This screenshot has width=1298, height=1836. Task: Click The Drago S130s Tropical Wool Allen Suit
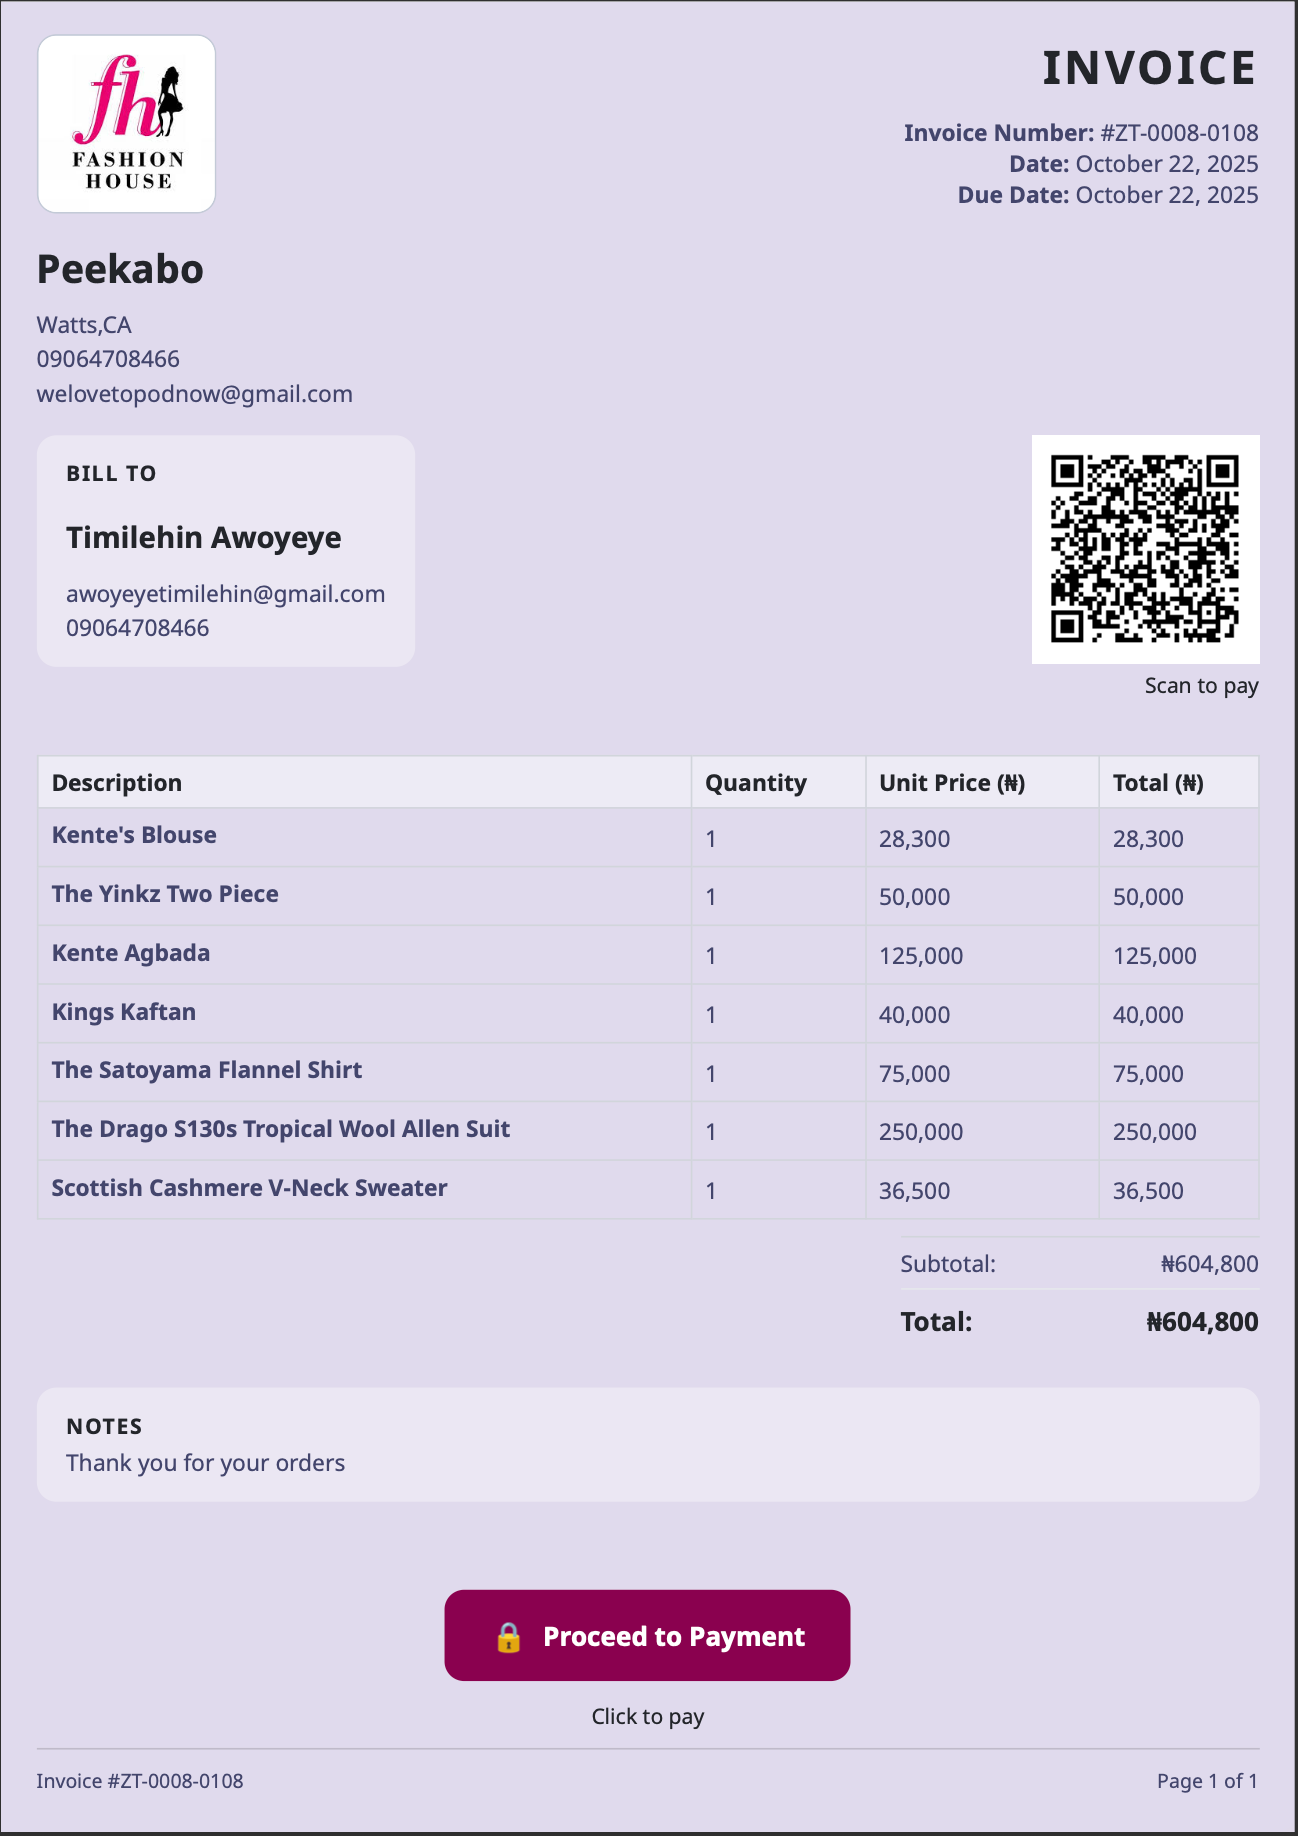tap(281, 1129)
